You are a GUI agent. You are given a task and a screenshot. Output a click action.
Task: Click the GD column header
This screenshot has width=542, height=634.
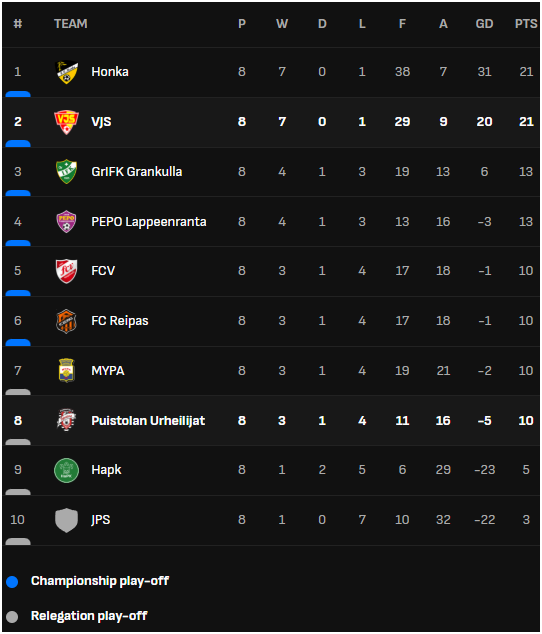484,24
